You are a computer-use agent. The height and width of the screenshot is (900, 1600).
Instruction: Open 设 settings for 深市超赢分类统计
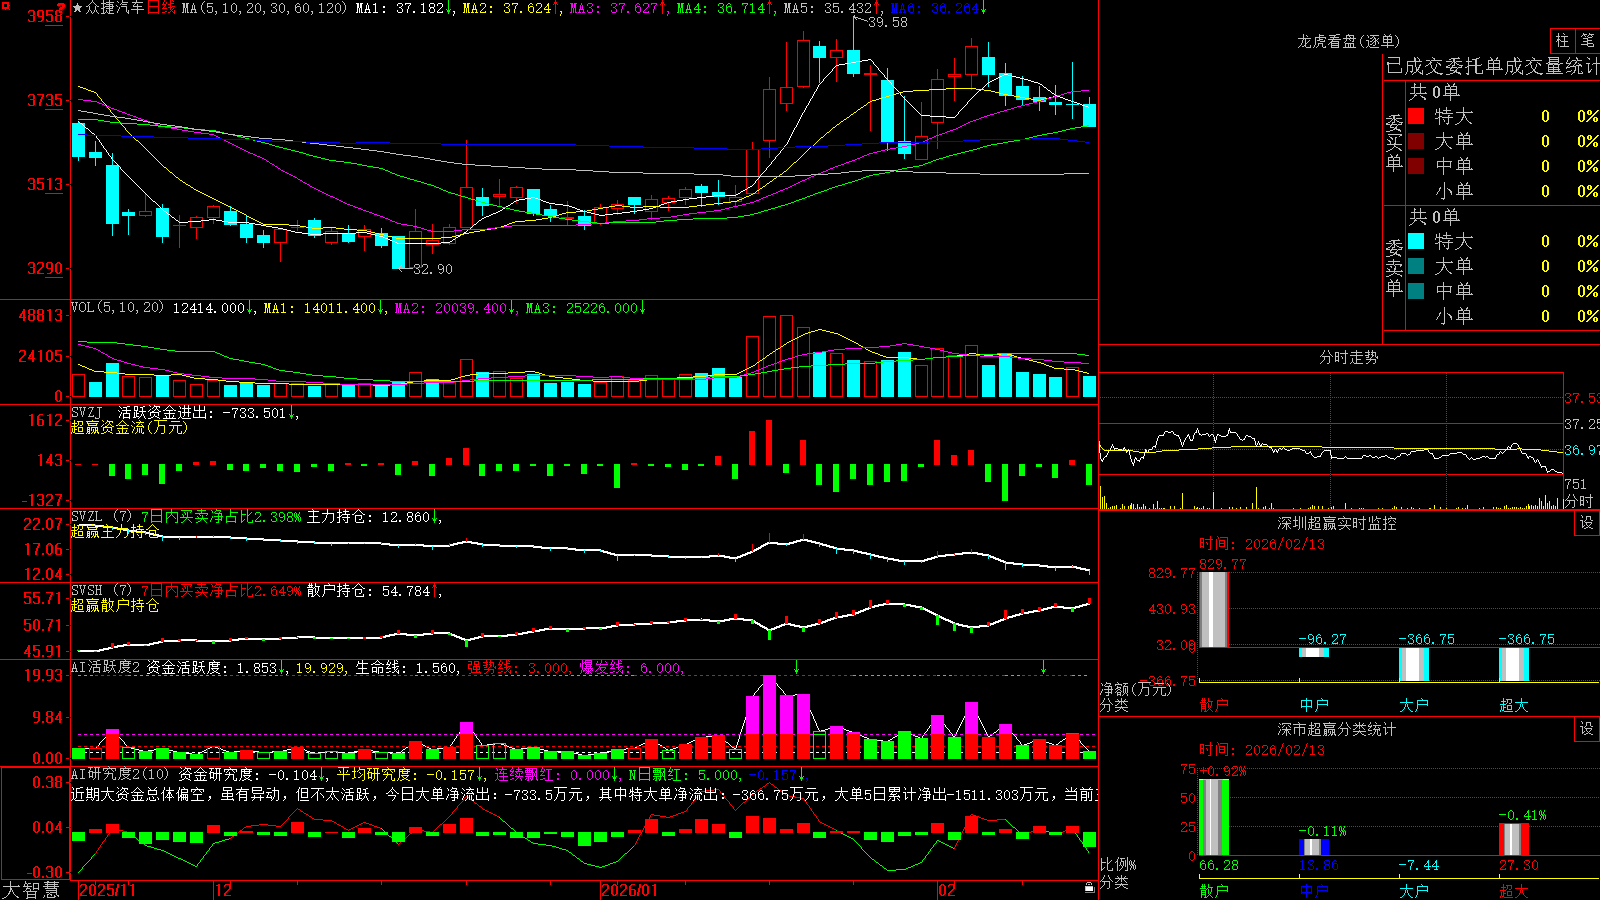click(1587, 729)
